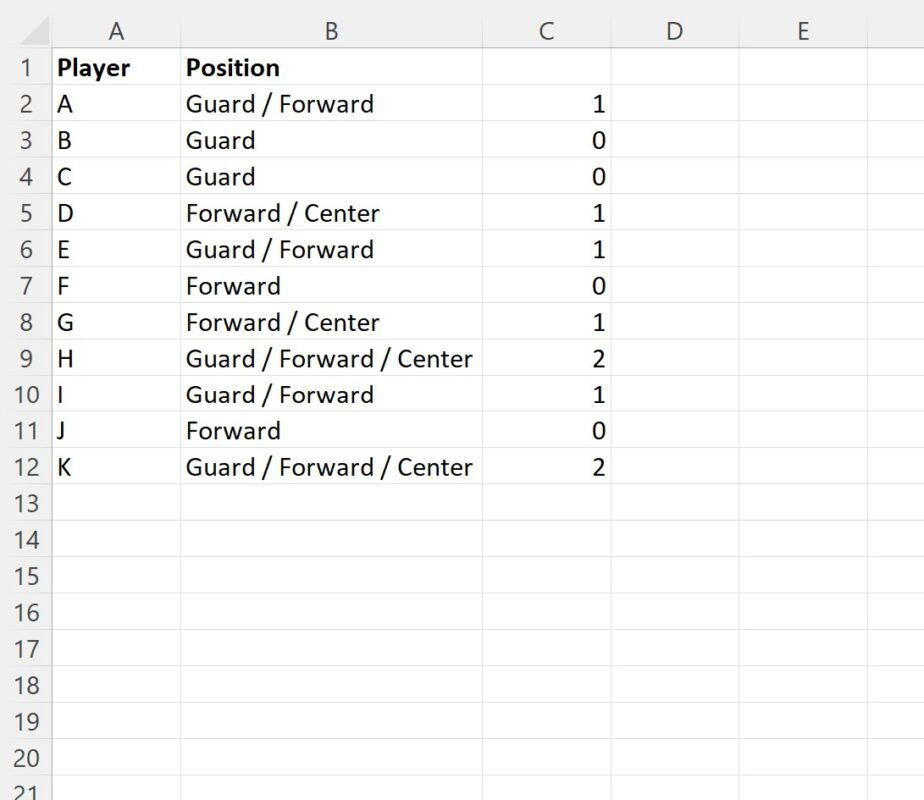Click row 13 header number
The height and width of the screenshot is (800, 924).
[x=26, y=504]
